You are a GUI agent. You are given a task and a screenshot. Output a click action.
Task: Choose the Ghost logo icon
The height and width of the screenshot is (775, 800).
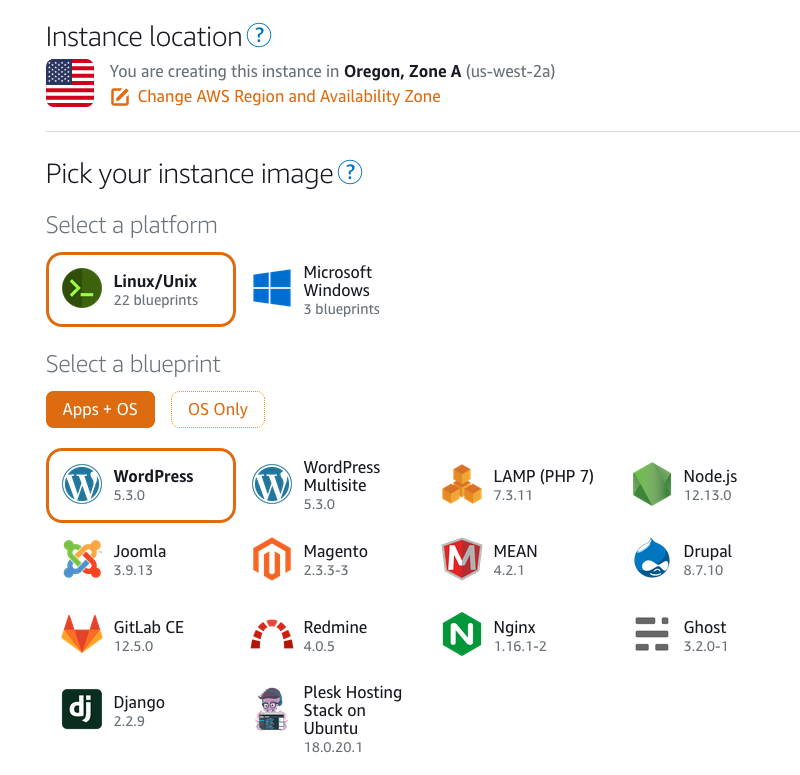(x=652, y=634)
